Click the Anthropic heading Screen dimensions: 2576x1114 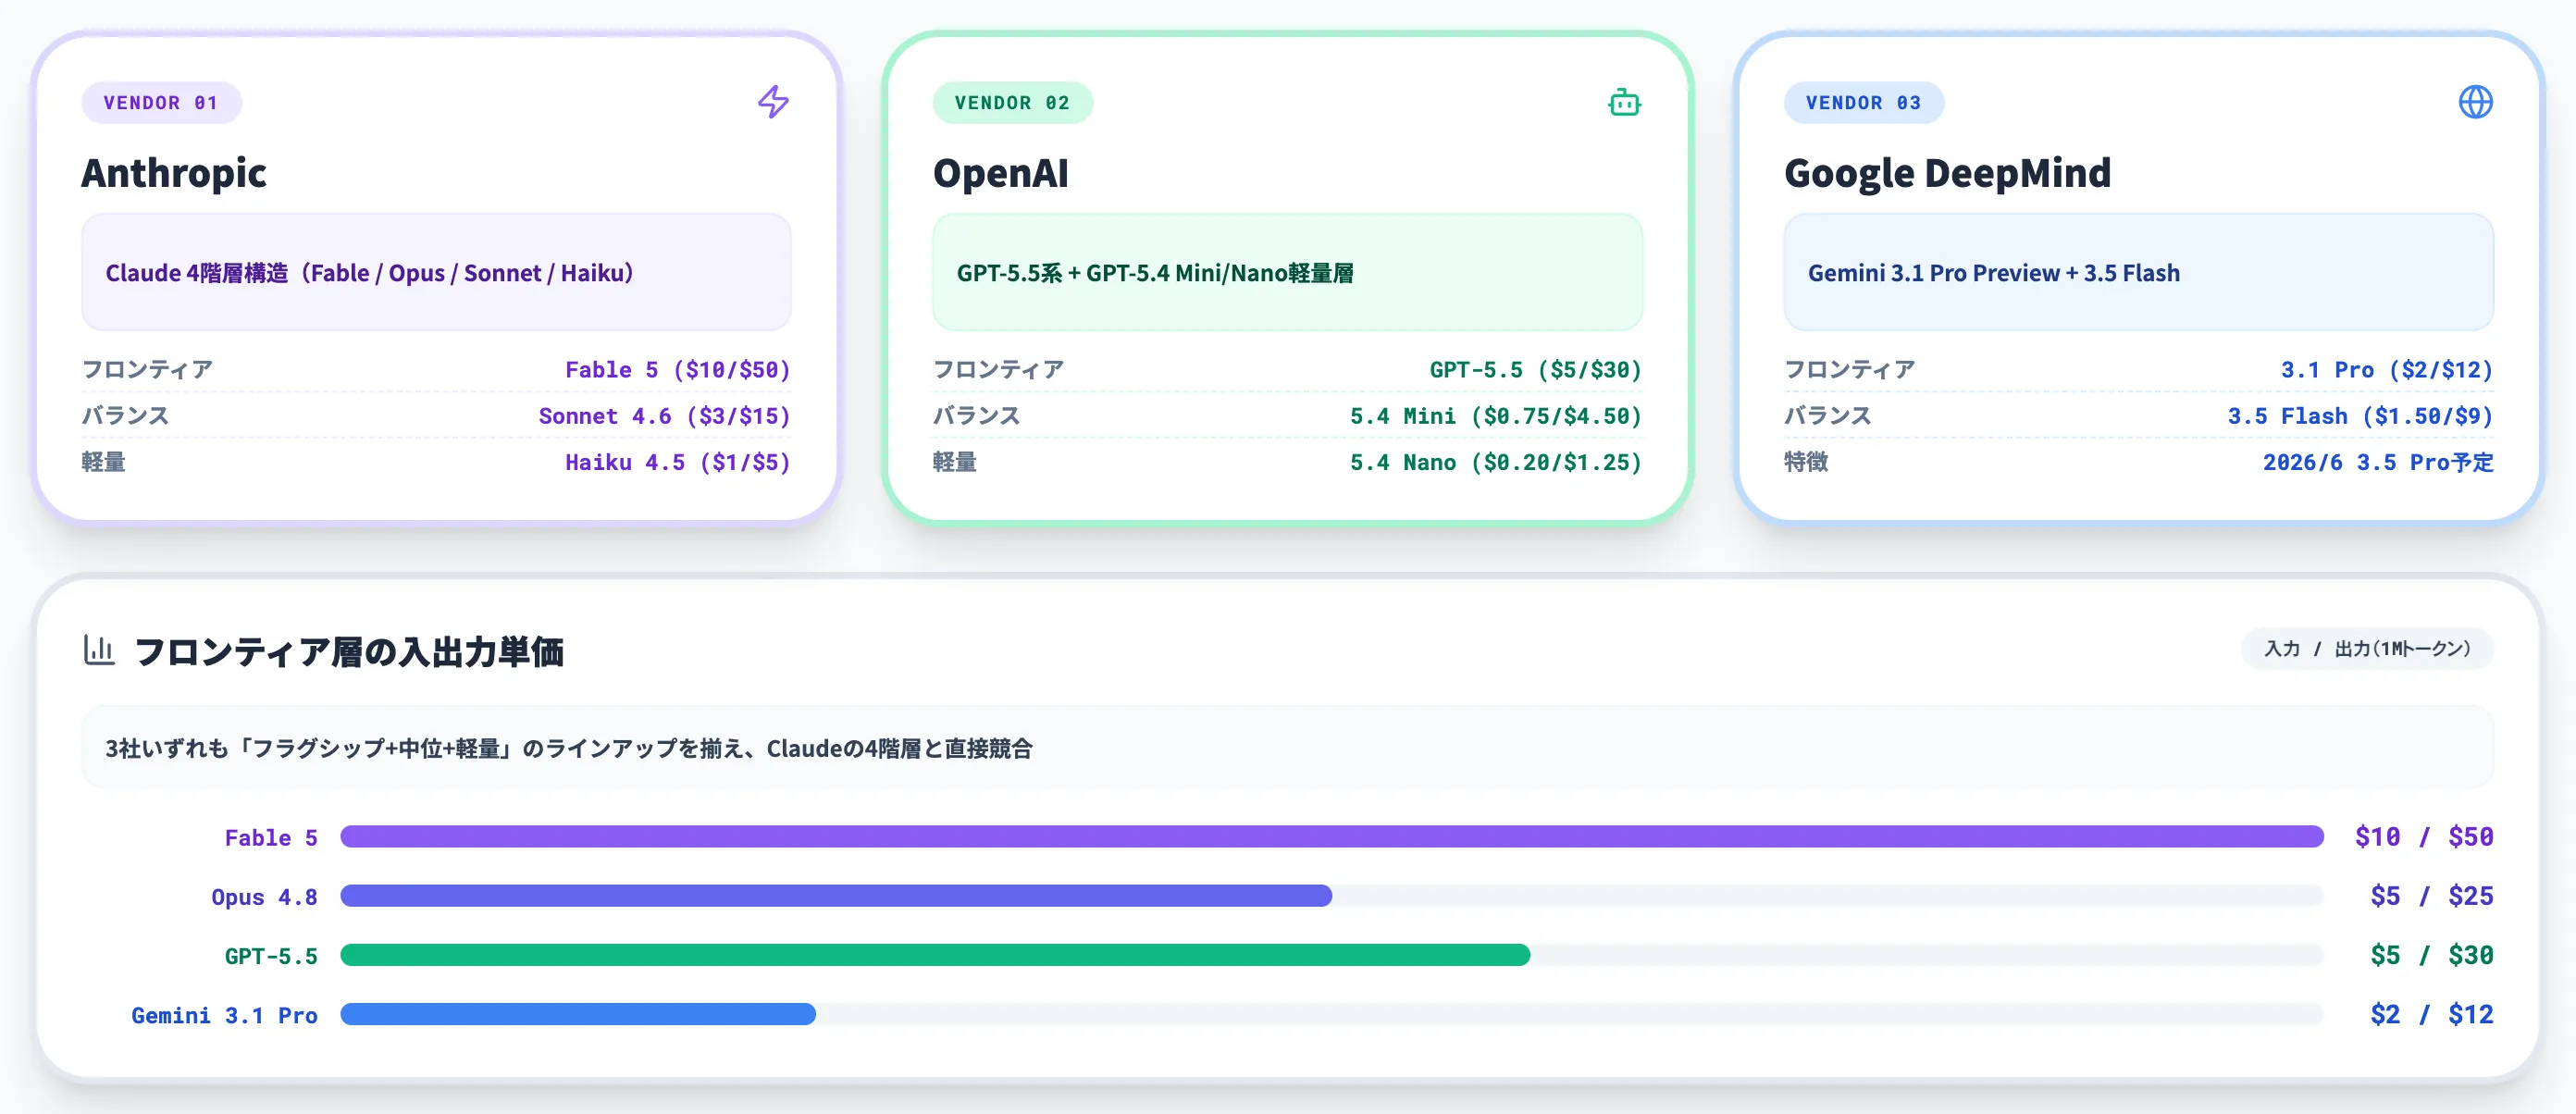point(174,173)
